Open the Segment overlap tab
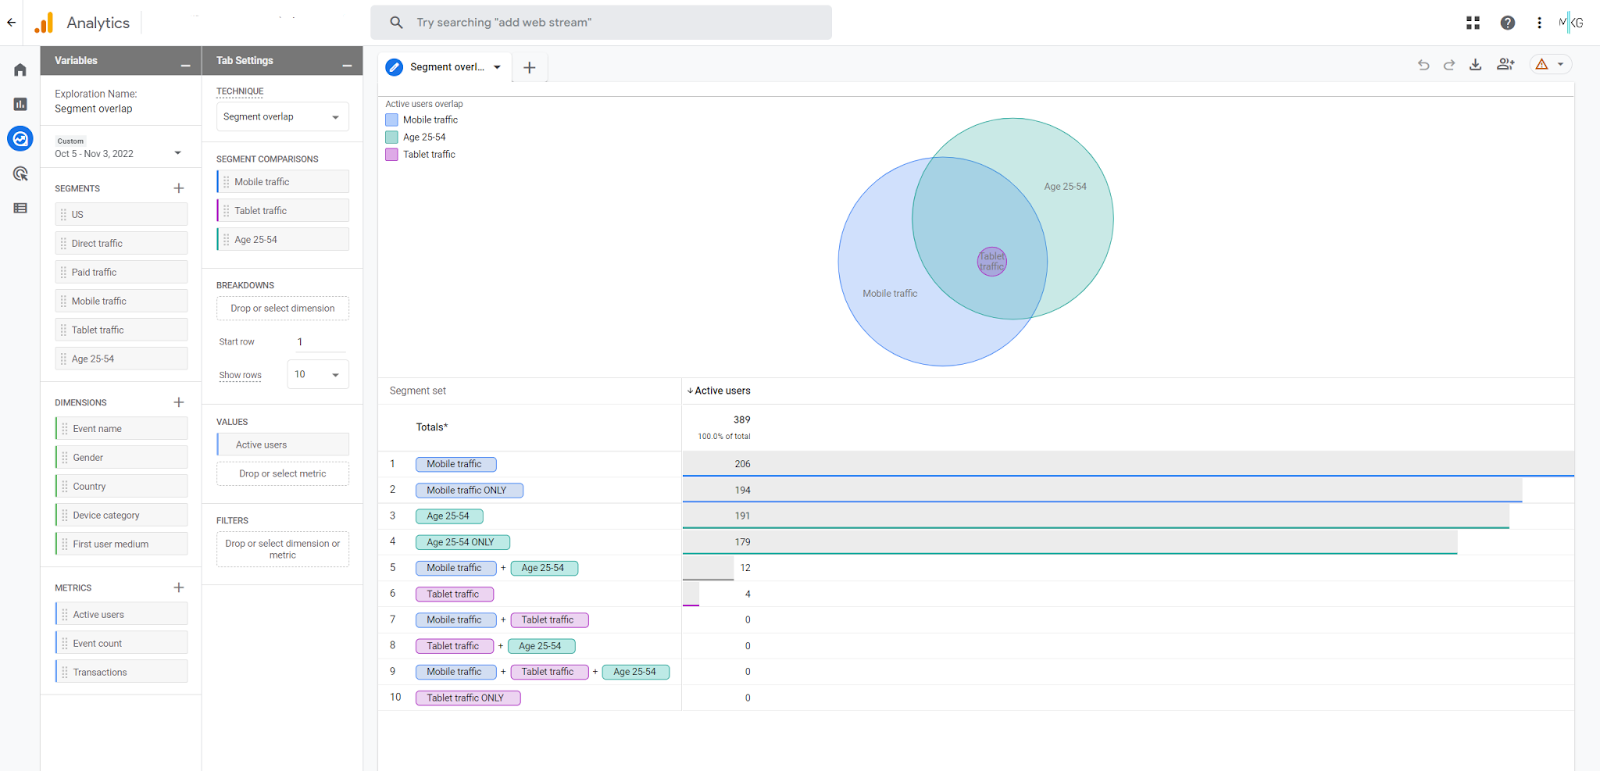Viewport: 1600px width, 771px height. (446, 67)
